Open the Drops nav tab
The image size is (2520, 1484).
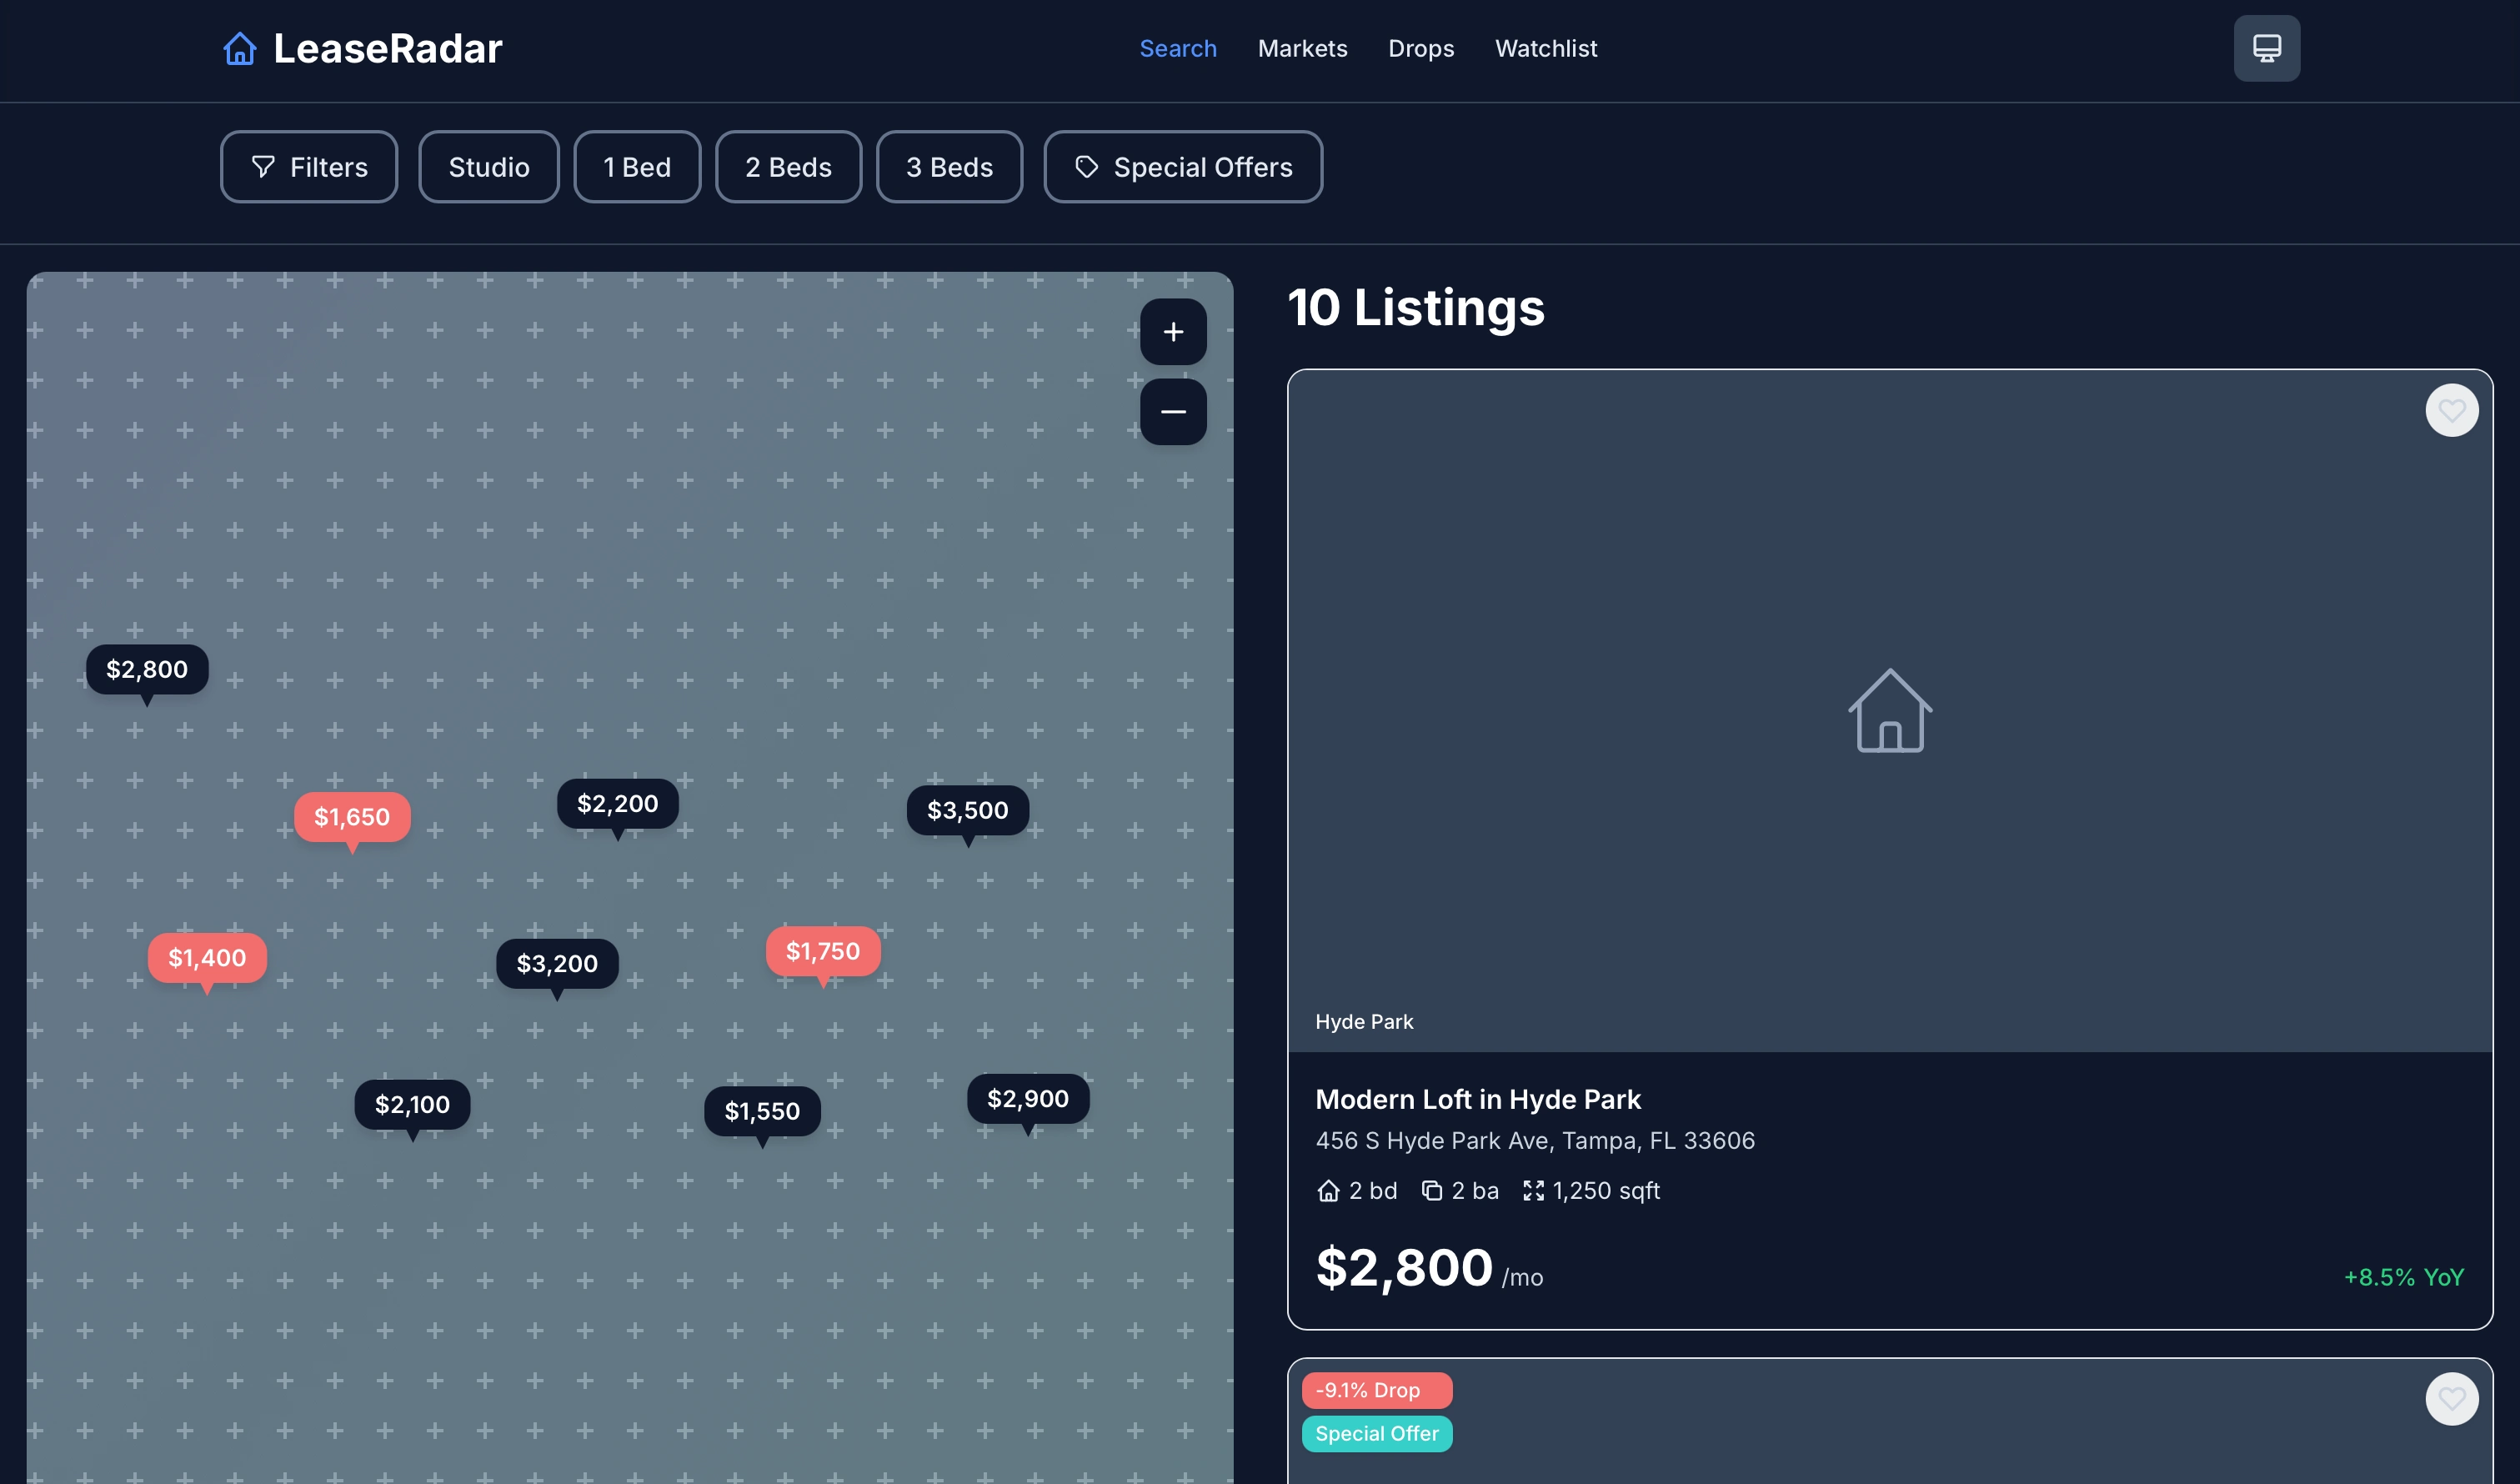click(1421, 48)
